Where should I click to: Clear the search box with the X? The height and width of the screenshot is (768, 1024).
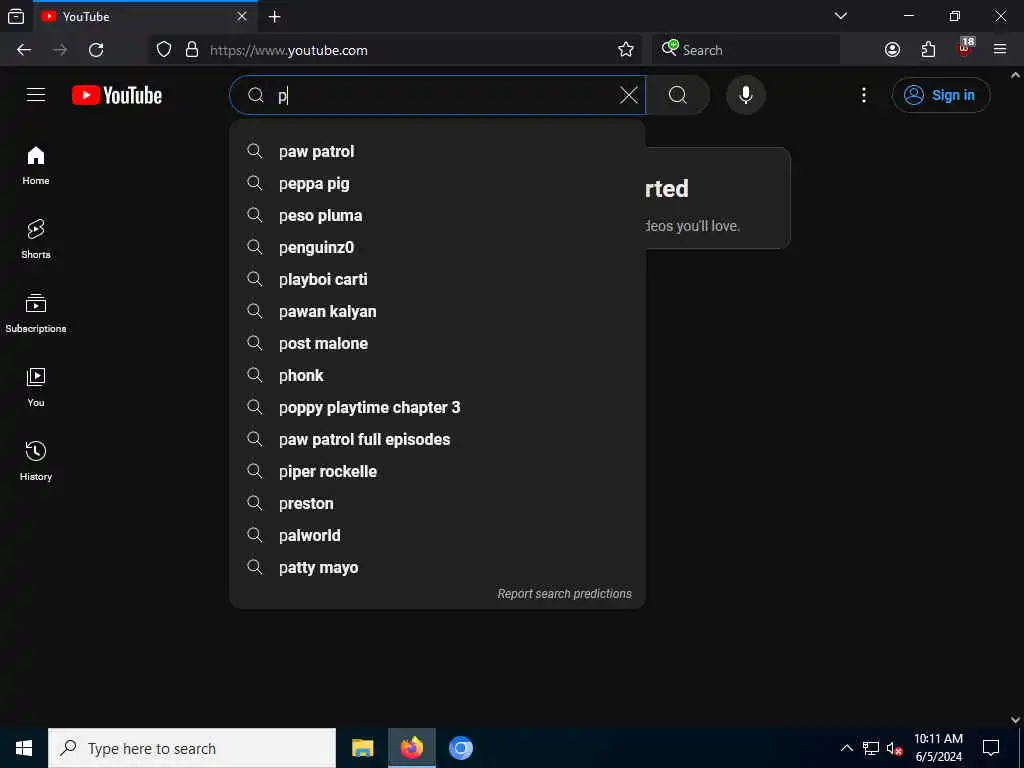629,95
